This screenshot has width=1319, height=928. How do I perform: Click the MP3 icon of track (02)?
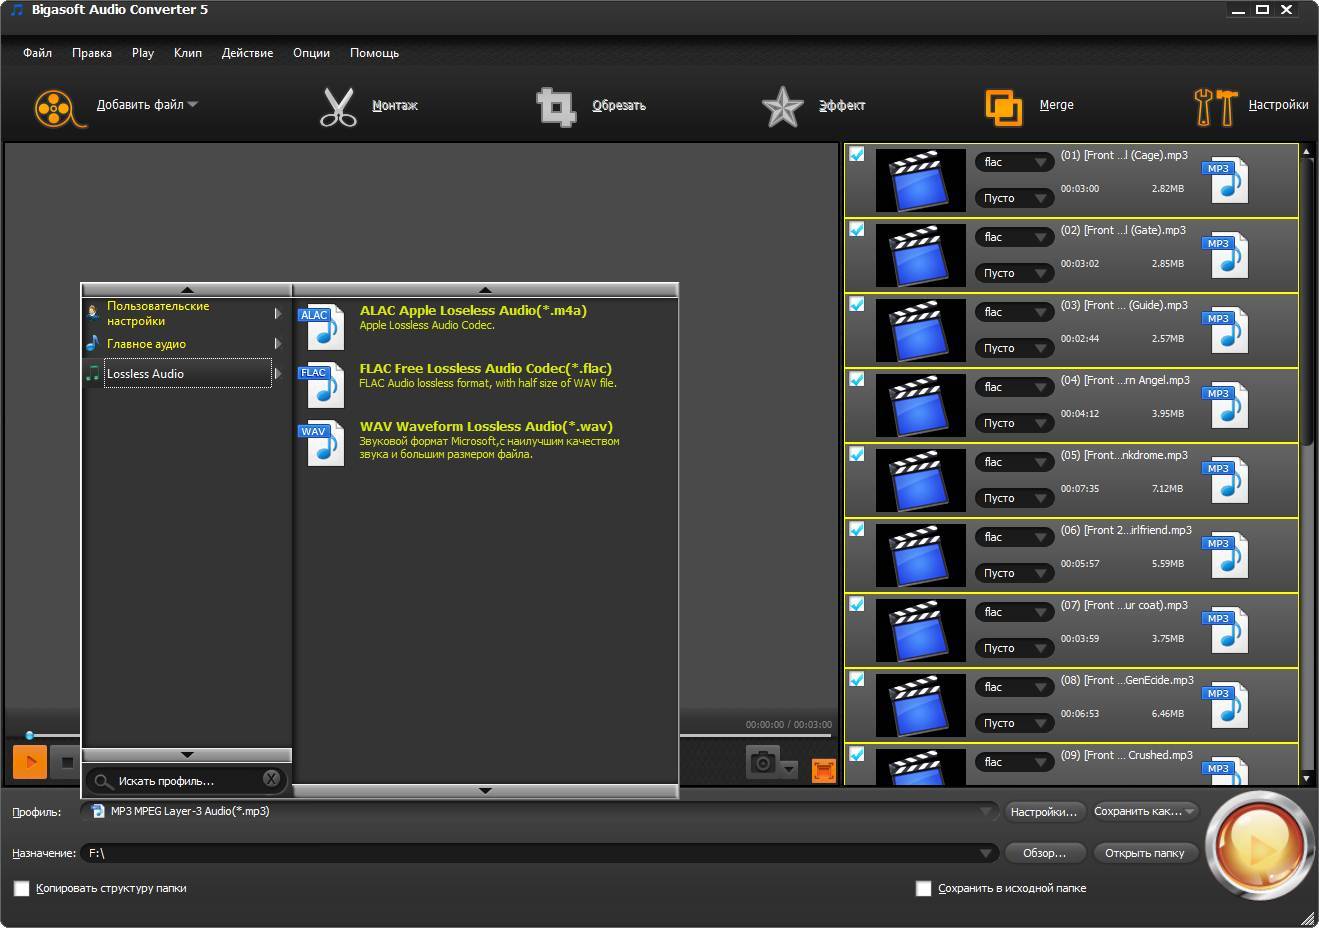[1225, 255]
